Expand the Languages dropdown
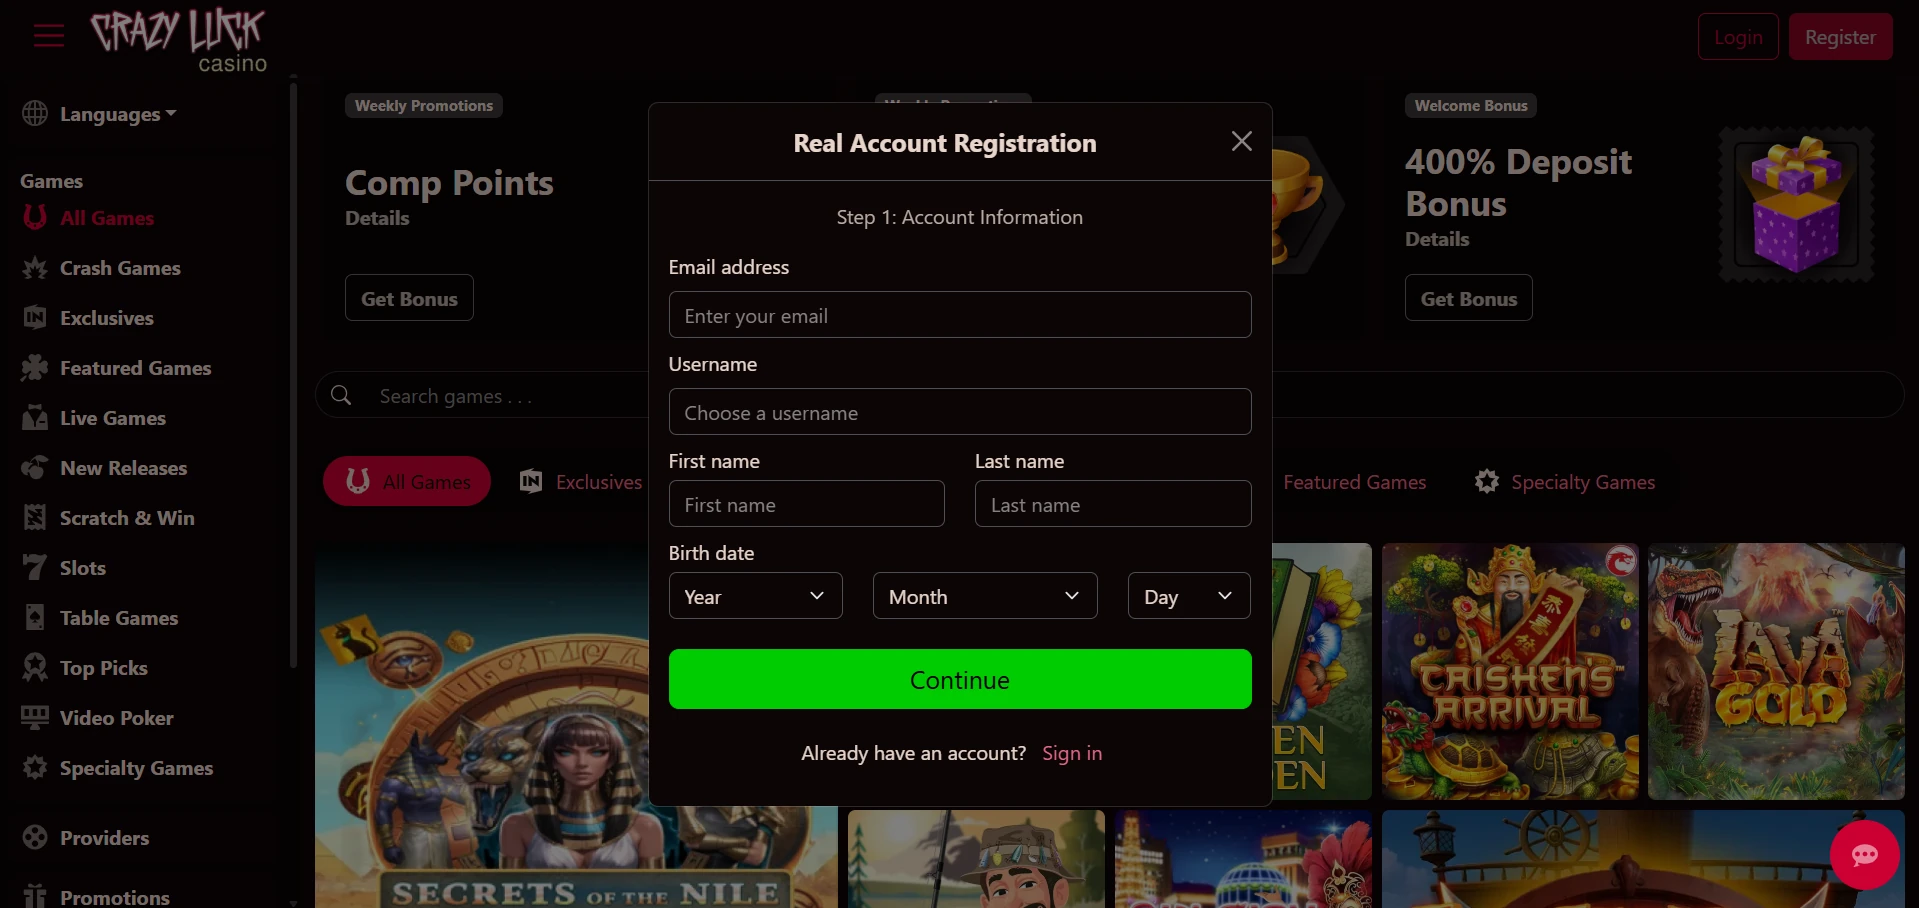Screen dimensions: 1919x908 pyautogui.click(x=118, y=114)
